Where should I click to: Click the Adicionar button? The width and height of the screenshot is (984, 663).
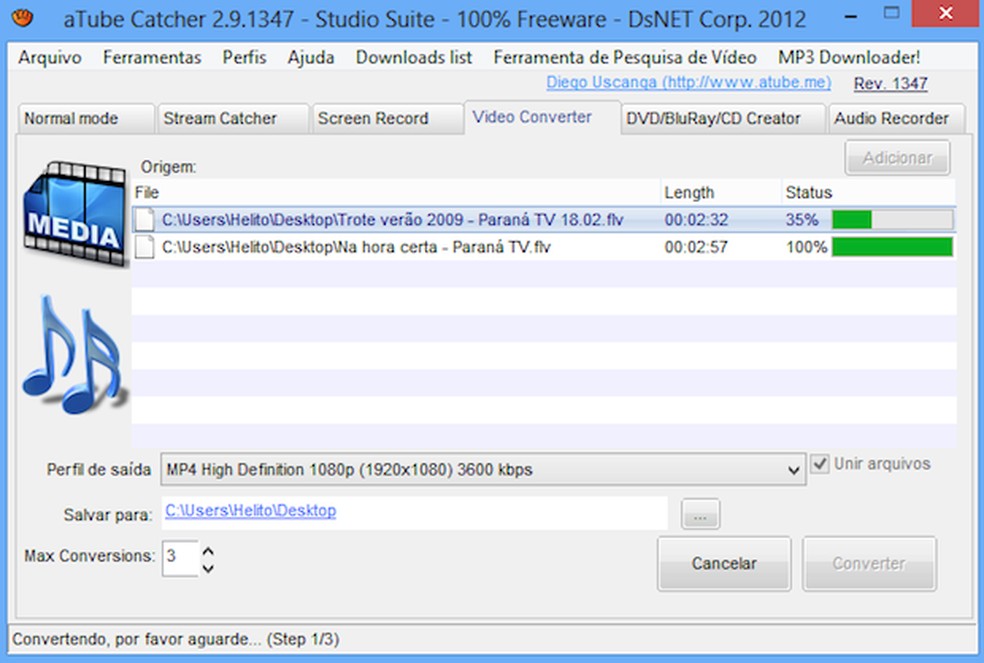(897, 158)
